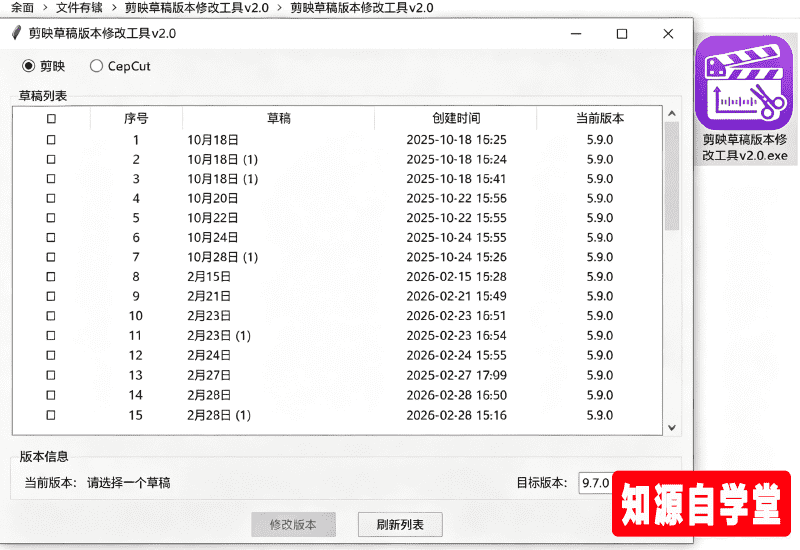
Task: Select draft name 2月21日
Action: 209,296
